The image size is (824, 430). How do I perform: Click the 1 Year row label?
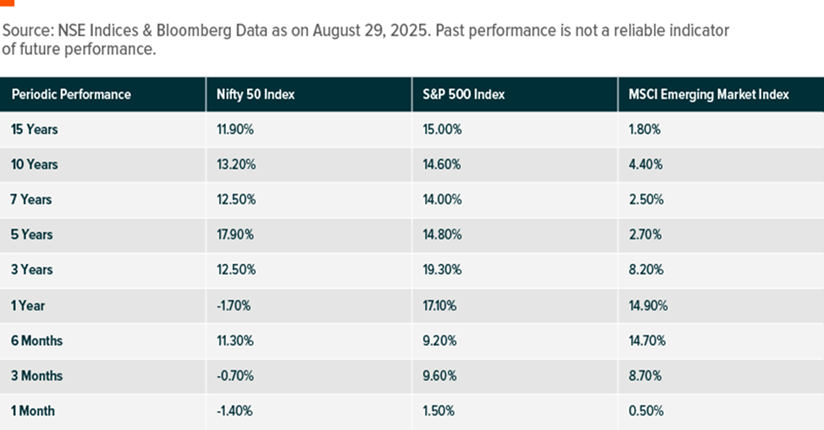[x=29, y=305]
